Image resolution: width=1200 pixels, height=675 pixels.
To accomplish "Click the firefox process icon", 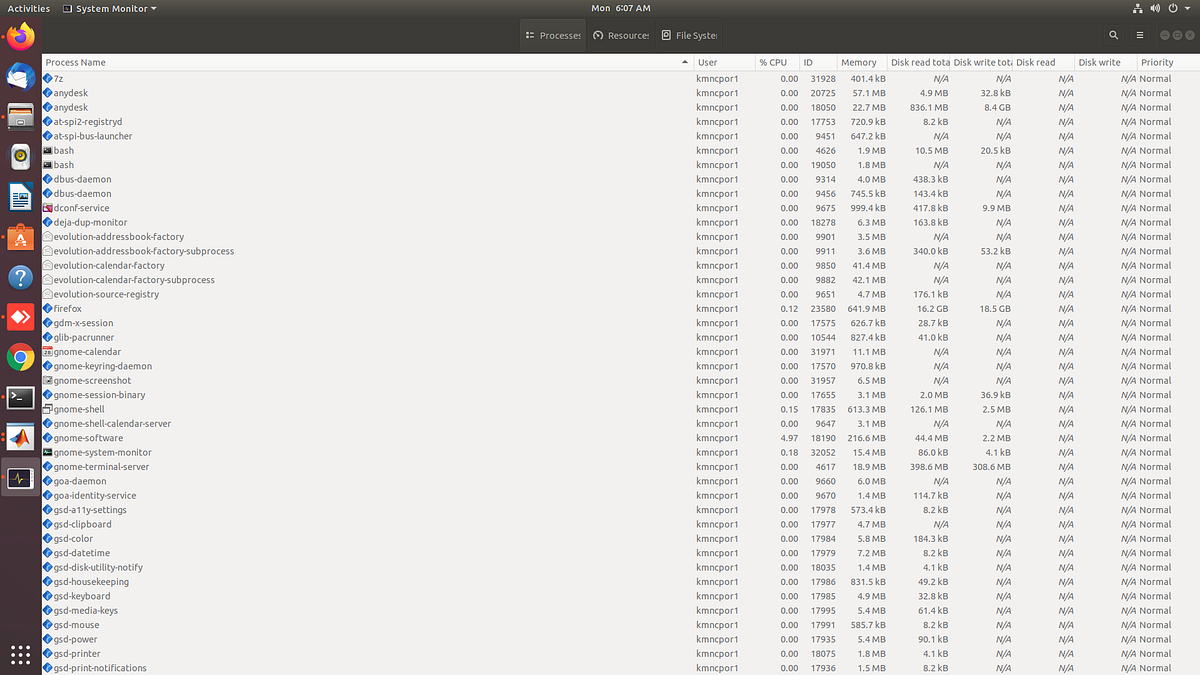I will coord(46,308).
